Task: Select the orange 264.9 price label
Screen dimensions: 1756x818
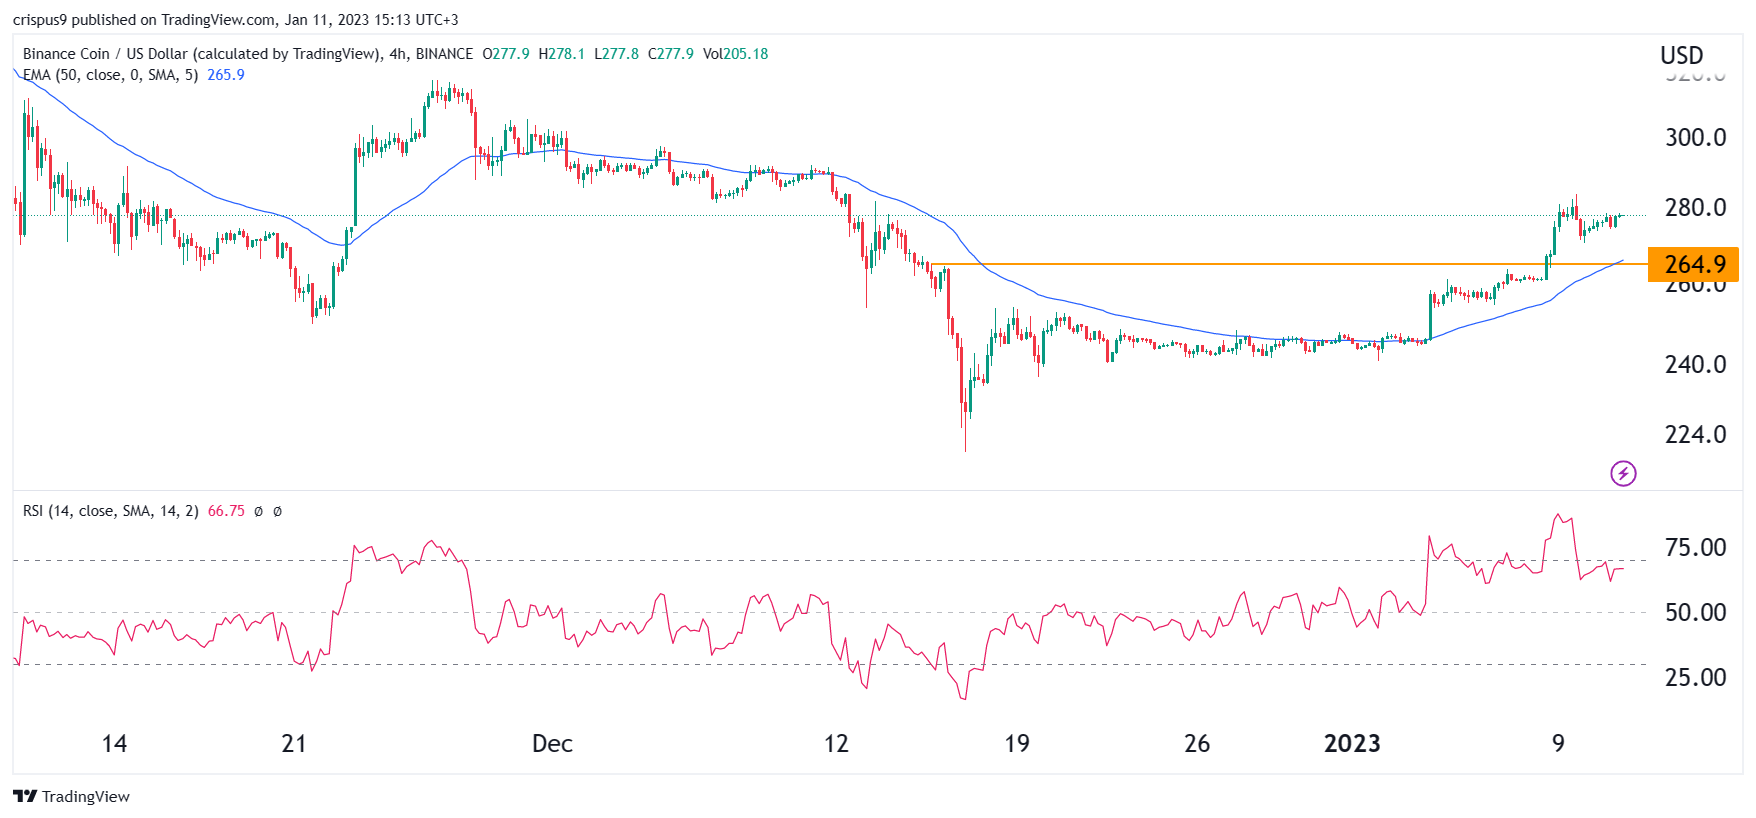Action: coord(1693,264)
